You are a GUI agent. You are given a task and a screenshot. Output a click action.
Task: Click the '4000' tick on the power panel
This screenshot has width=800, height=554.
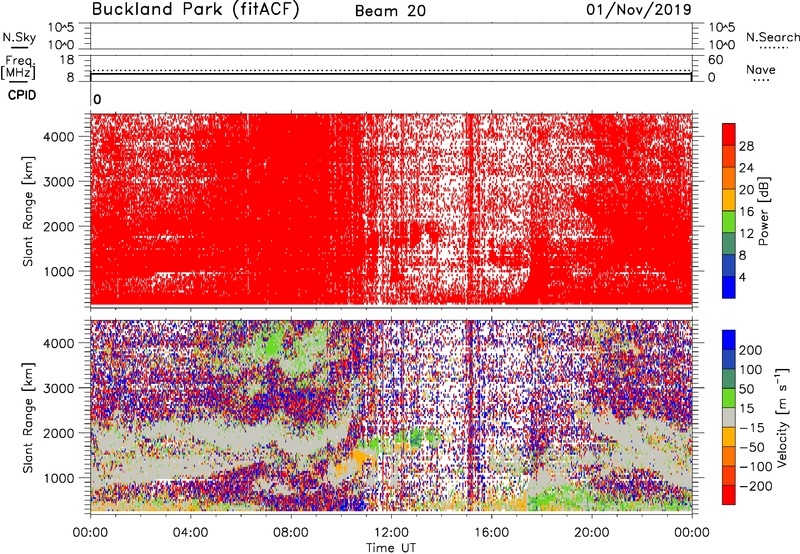(x=58, y=137)
